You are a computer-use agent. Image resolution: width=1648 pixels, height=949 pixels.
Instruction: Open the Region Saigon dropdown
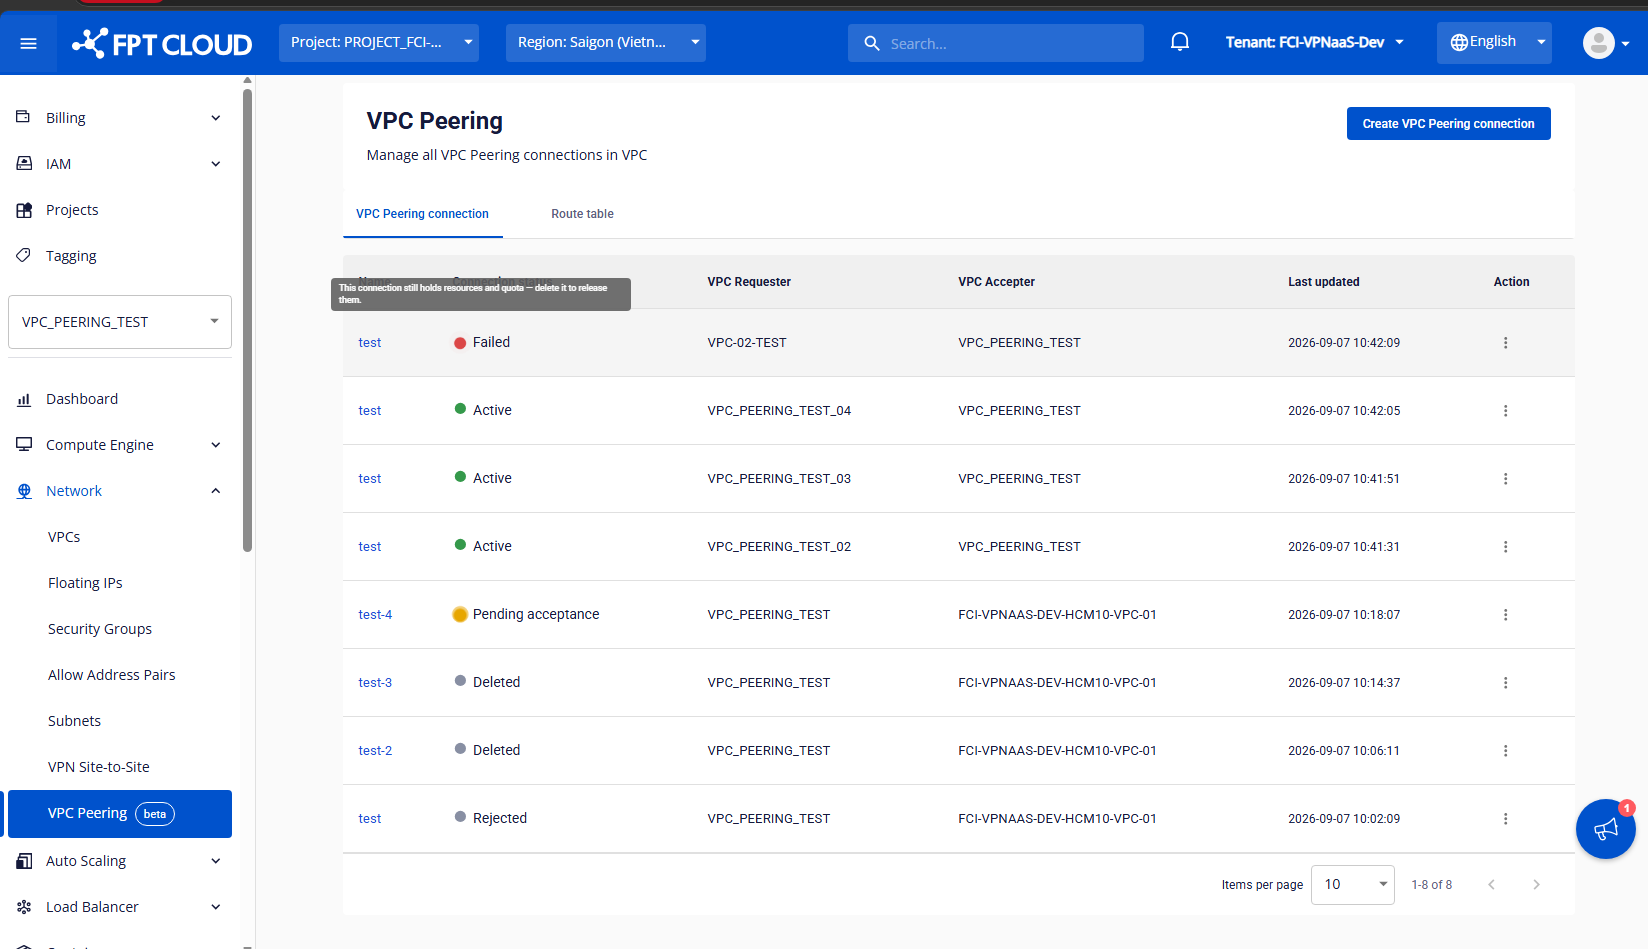(x=606, y=43)
